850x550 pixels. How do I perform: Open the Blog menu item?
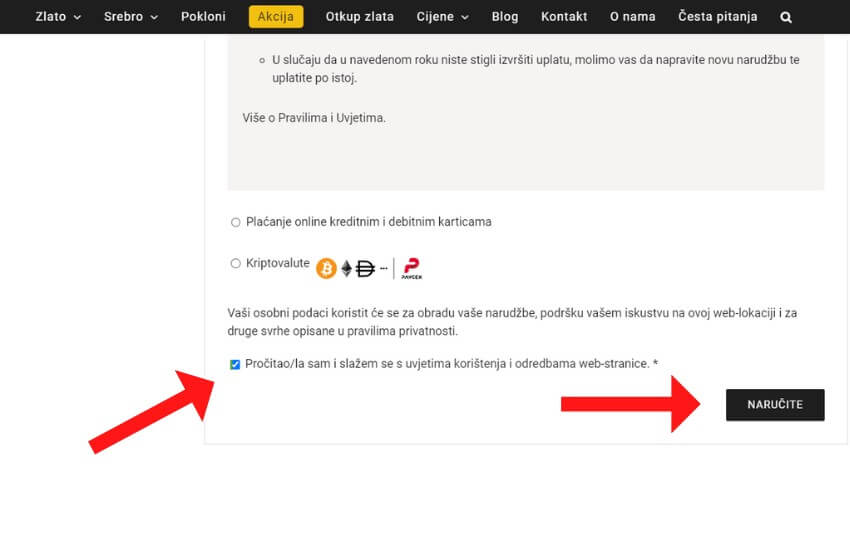[x=505, y=17]
